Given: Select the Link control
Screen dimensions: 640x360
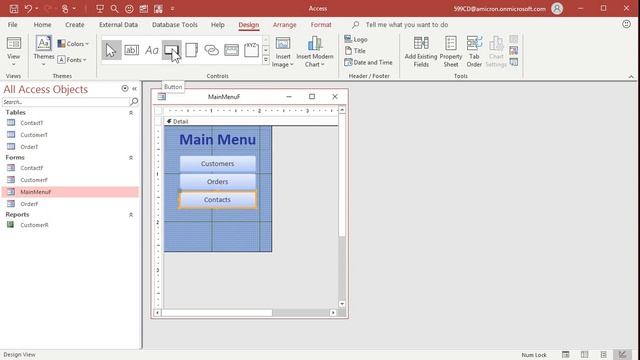Looking at the screenshot, I should coord(211,50).
